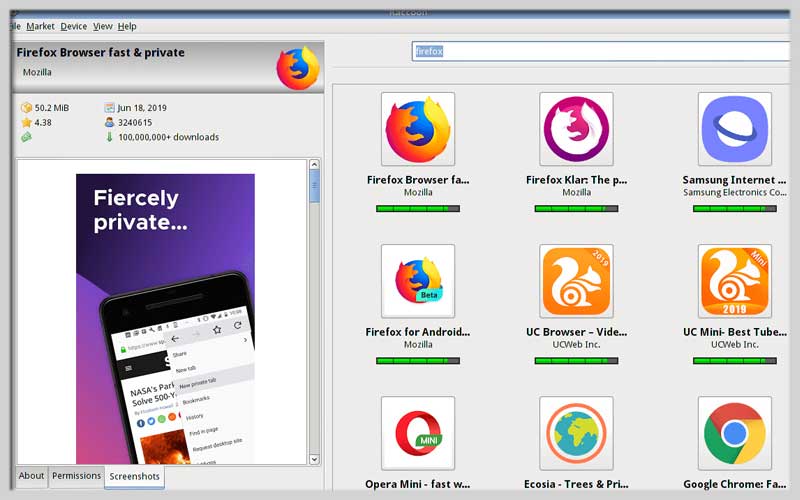Click the UC Mini- Best Tube... title
The height and width of the screenshot is (500, 800).
click(735, 332)
